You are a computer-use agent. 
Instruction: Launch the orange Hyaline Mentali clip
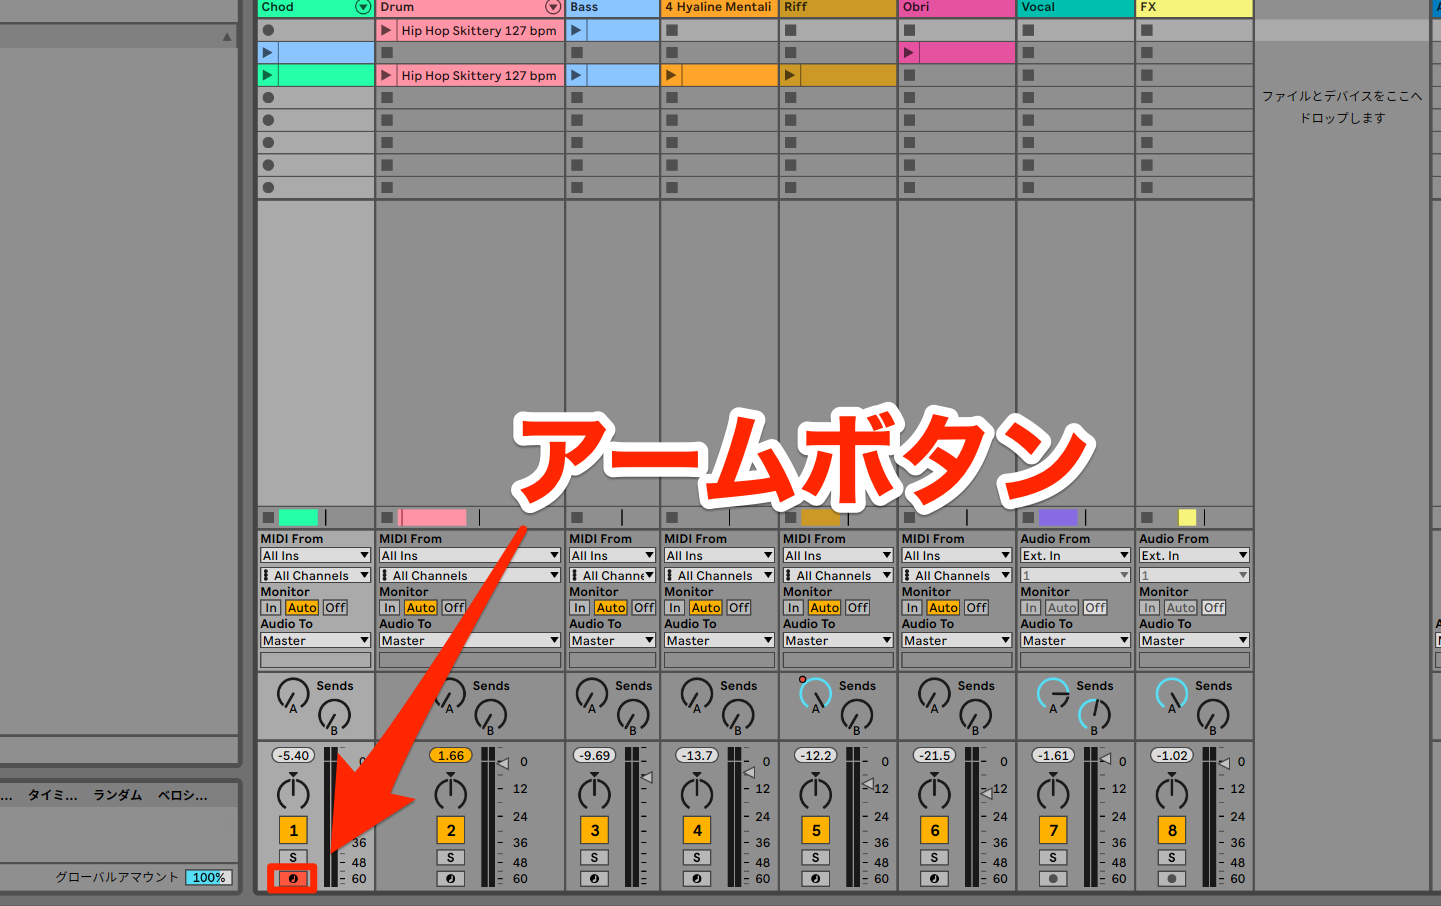(671, 75)
